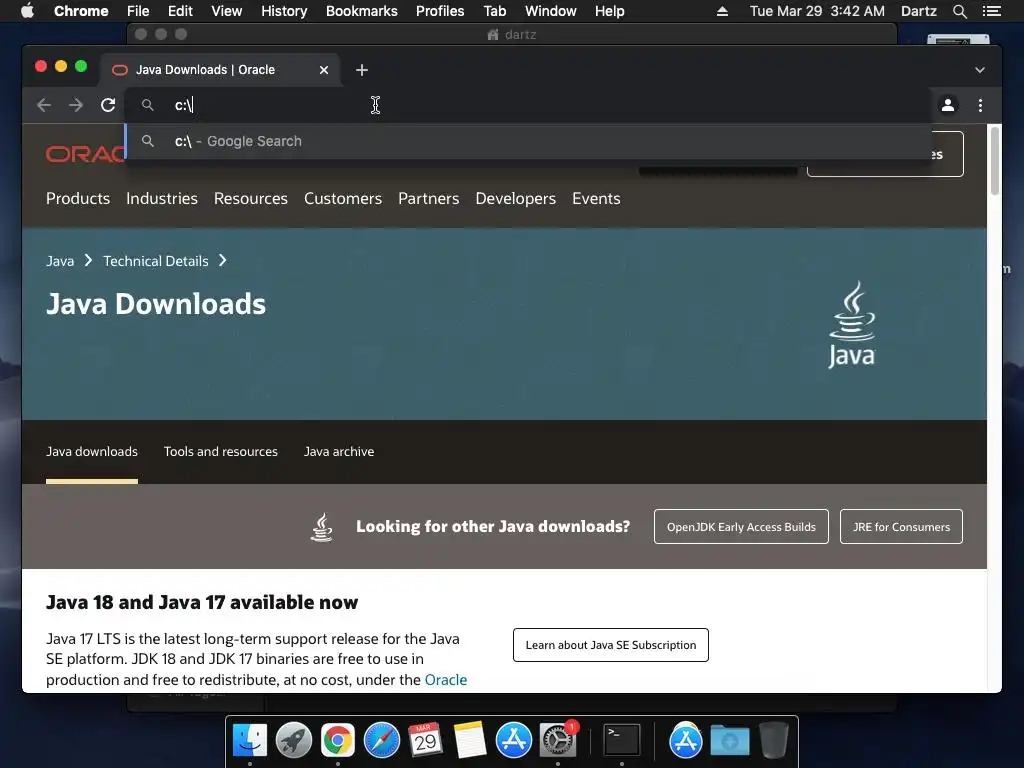1024x768 pixels.
Task: Click OpenJDK Early Access Builds button
Action: [741, 526]
